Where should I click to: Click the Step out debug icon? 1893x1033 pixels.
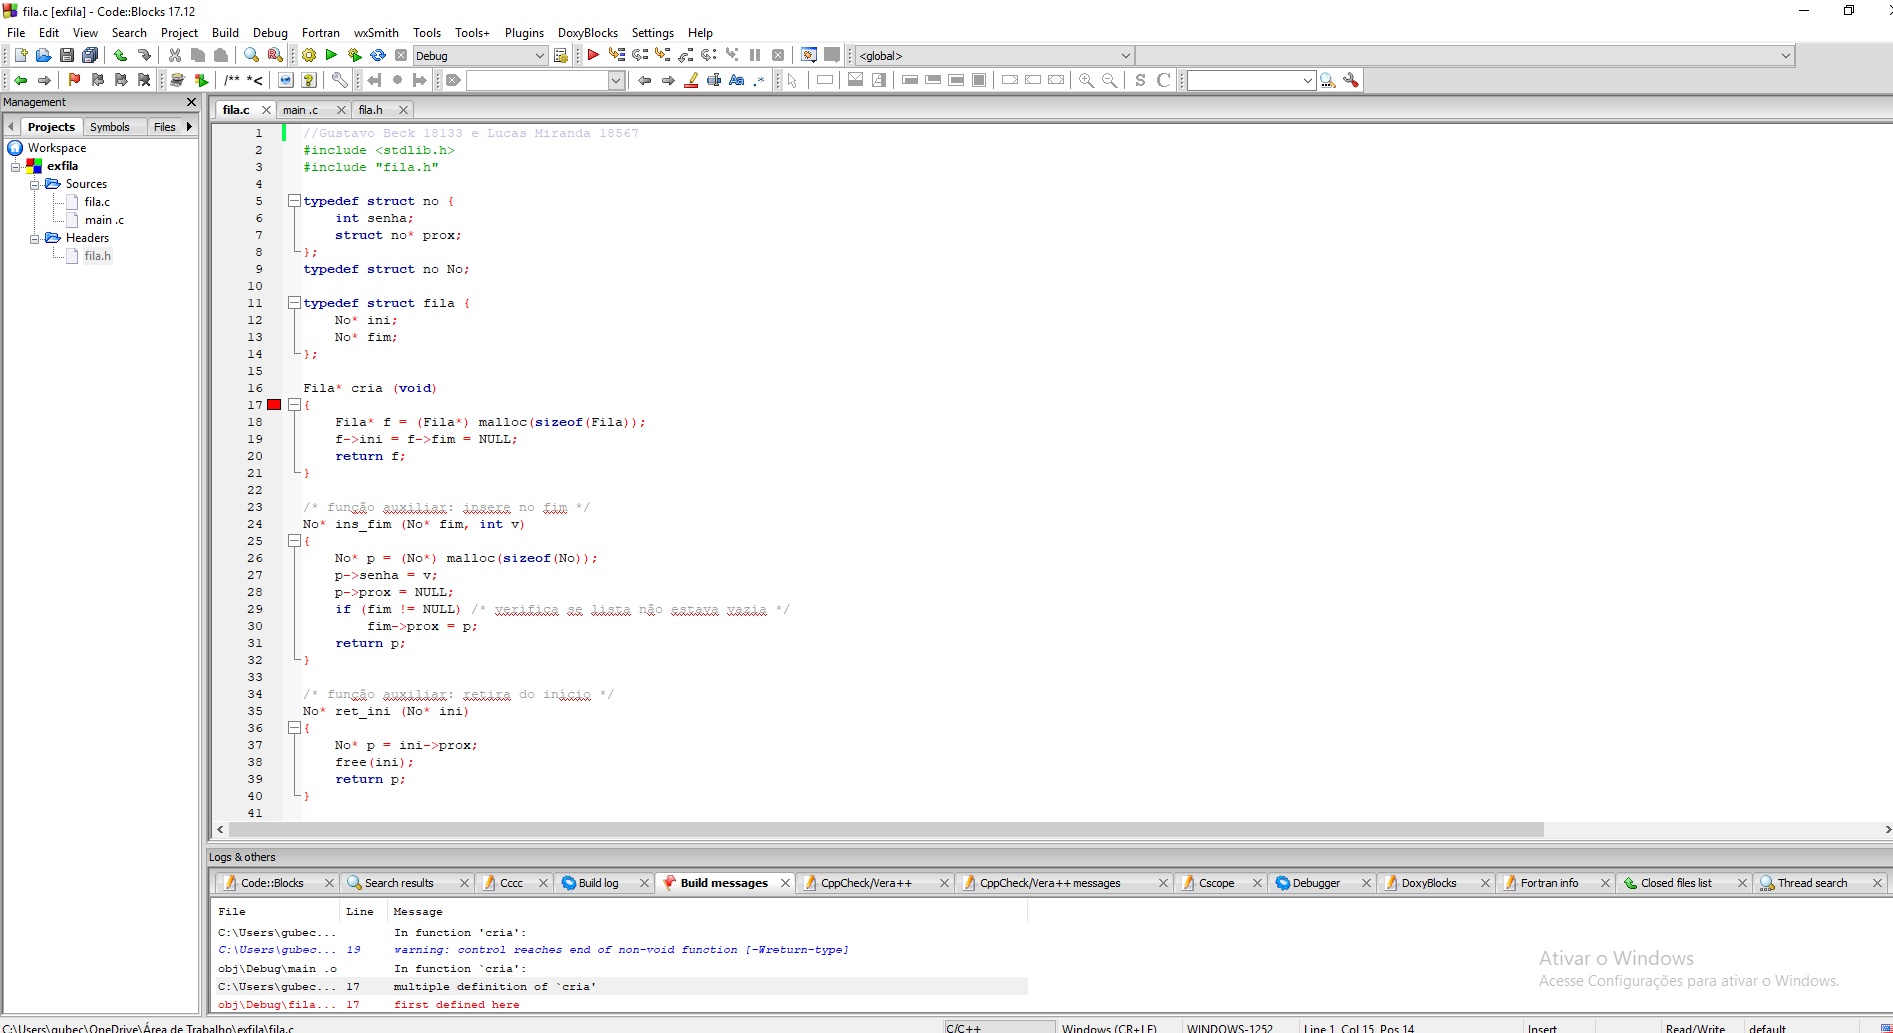point(686,55)
